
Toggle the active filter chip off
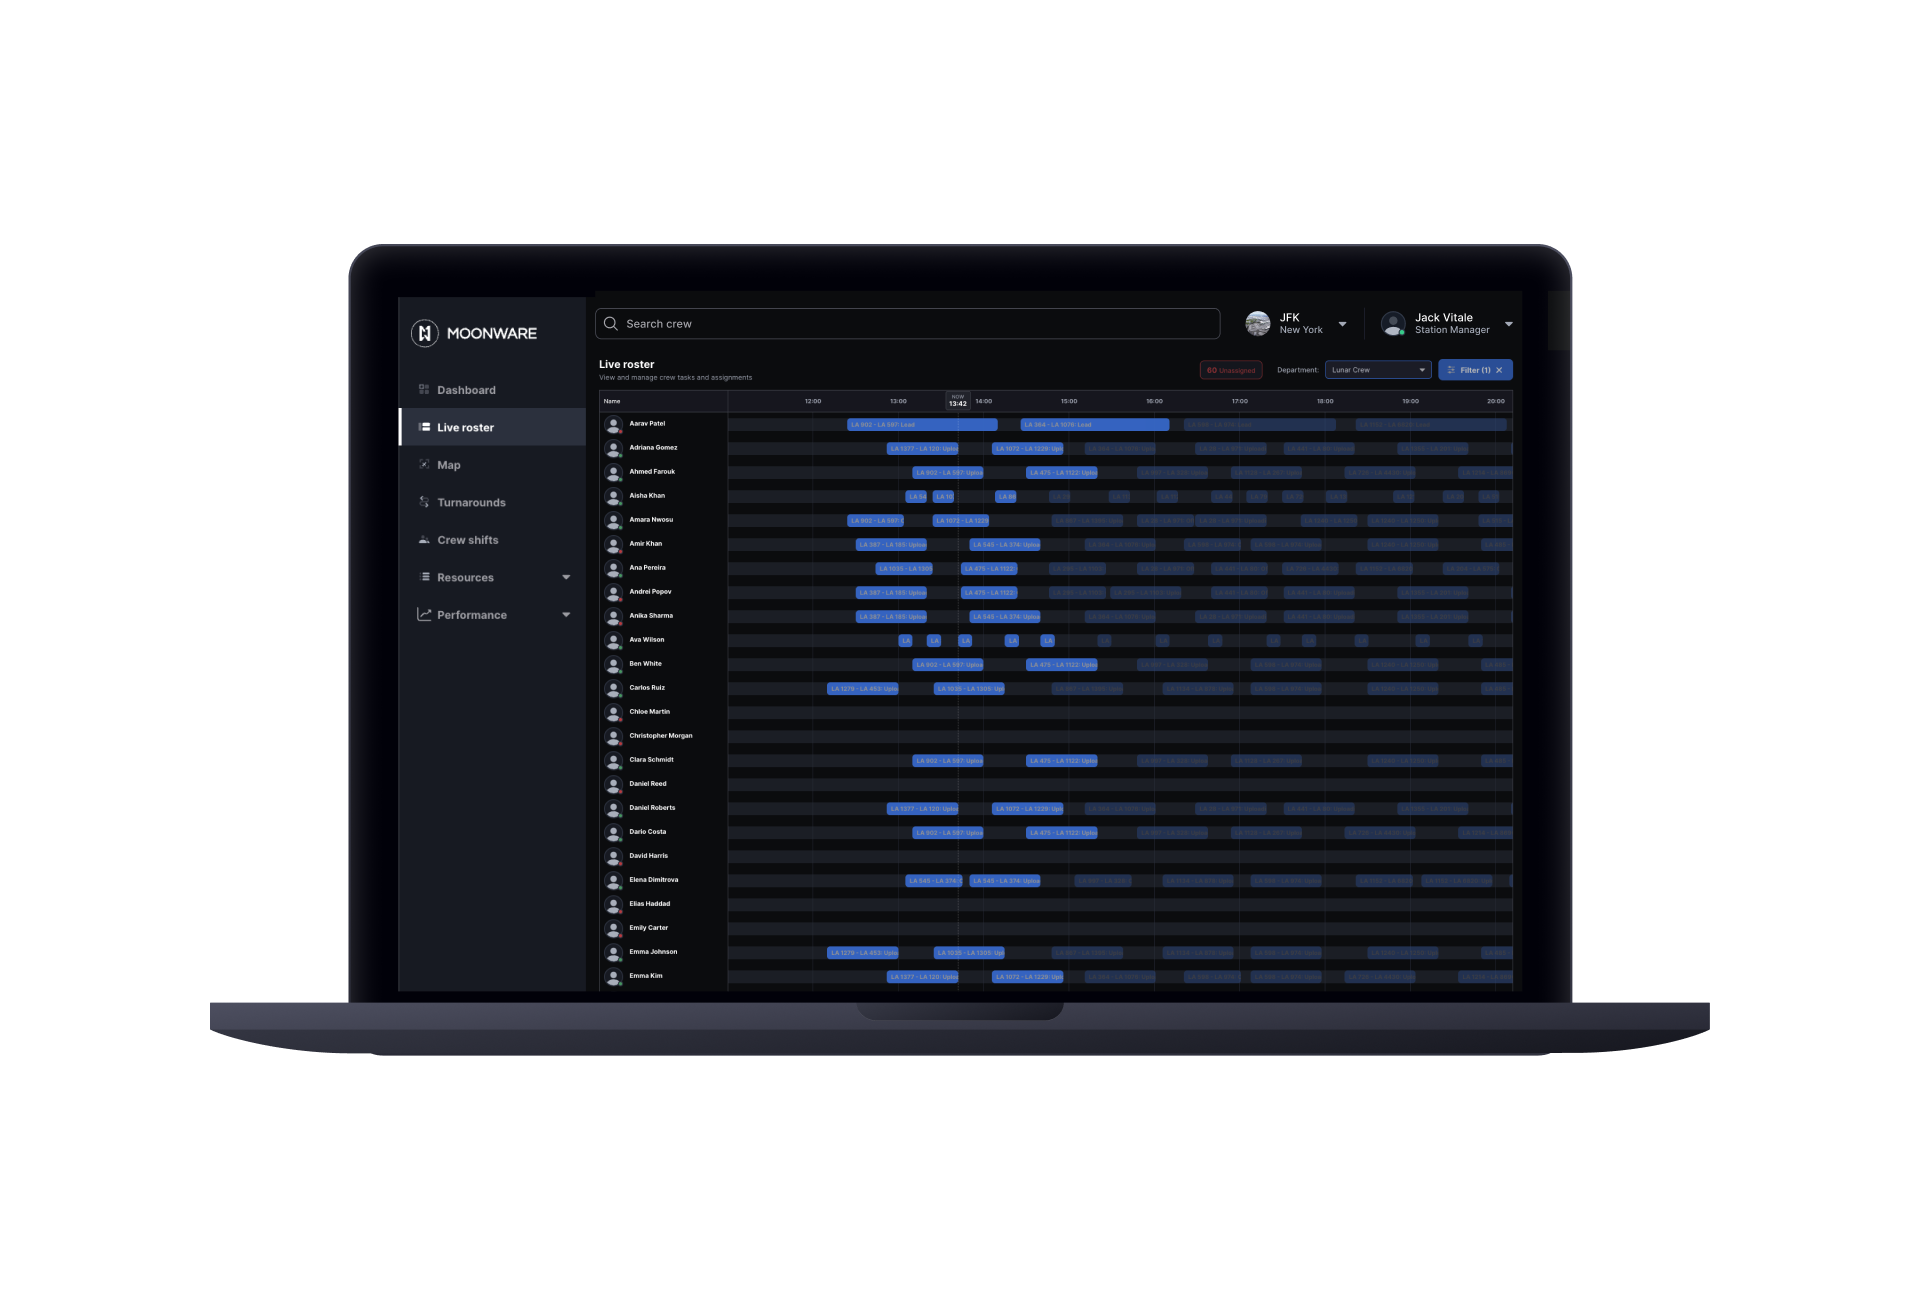tap(1503, 369)
